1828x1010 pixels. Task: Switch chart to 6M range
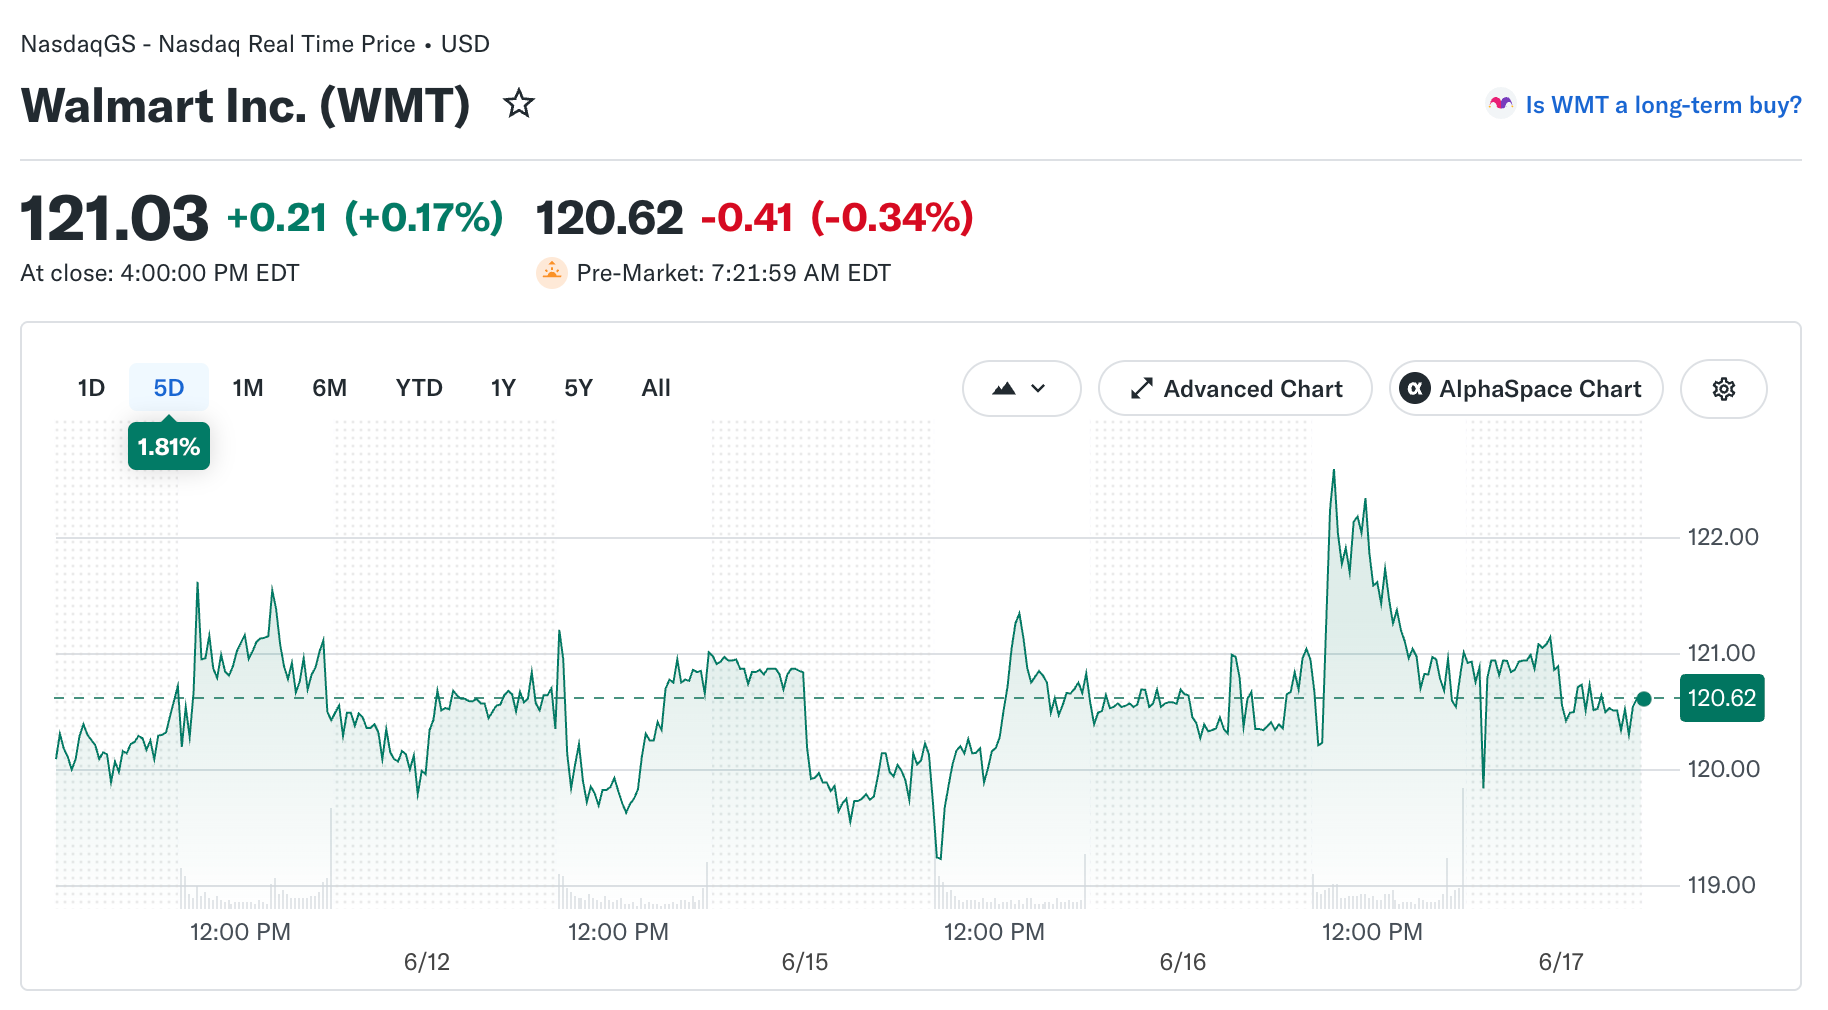click(329, 388)
